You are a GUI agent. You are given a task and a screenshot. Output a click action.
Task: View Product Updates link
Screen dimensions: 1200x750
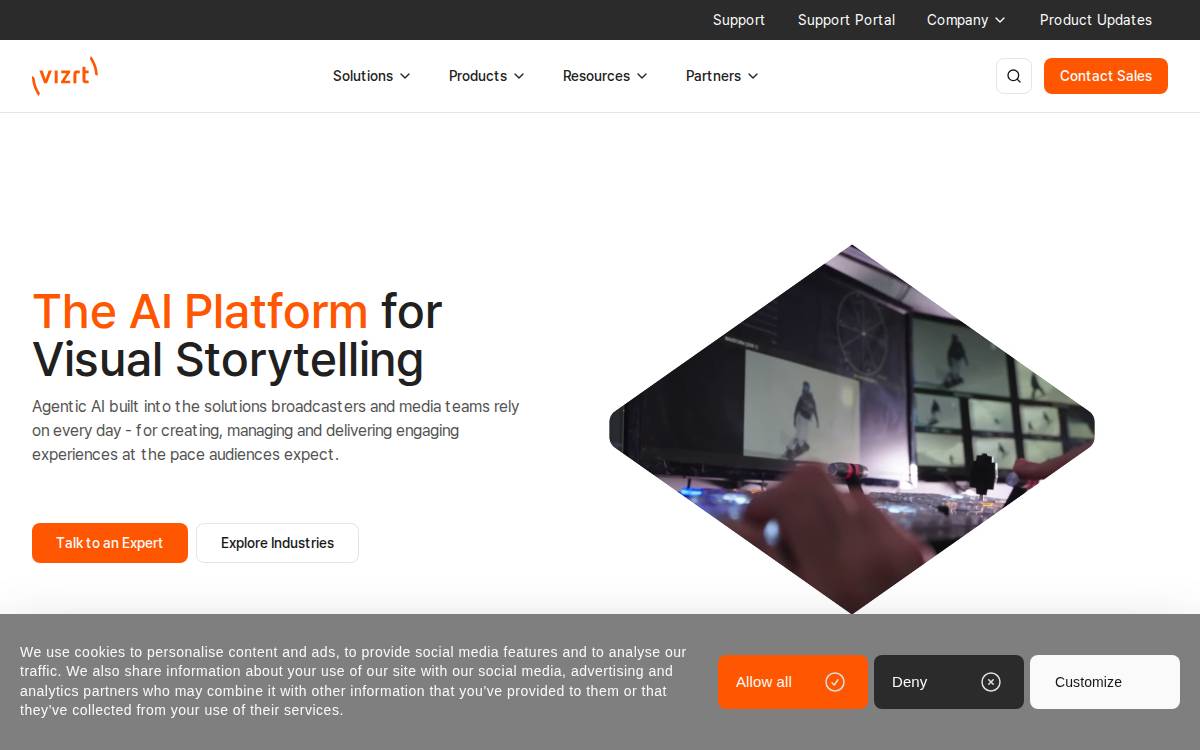[x=1096, y=20]
